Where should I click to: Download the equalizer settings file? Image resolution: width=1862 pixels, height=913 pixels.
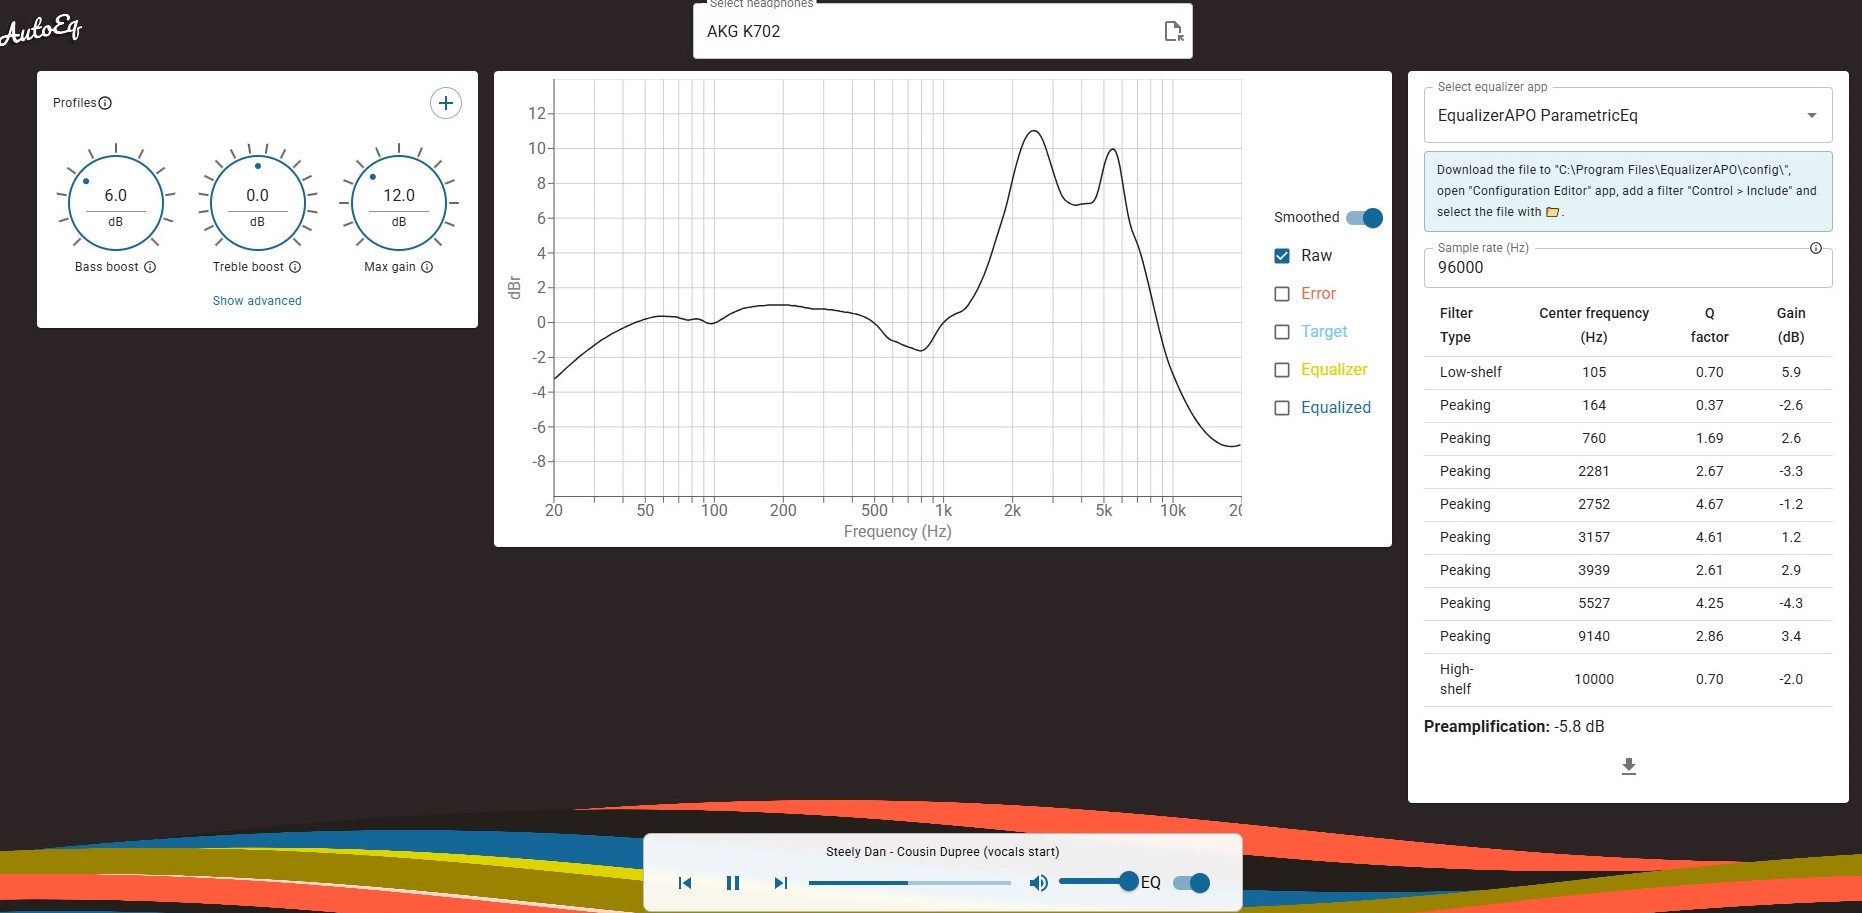(1628, 766)
